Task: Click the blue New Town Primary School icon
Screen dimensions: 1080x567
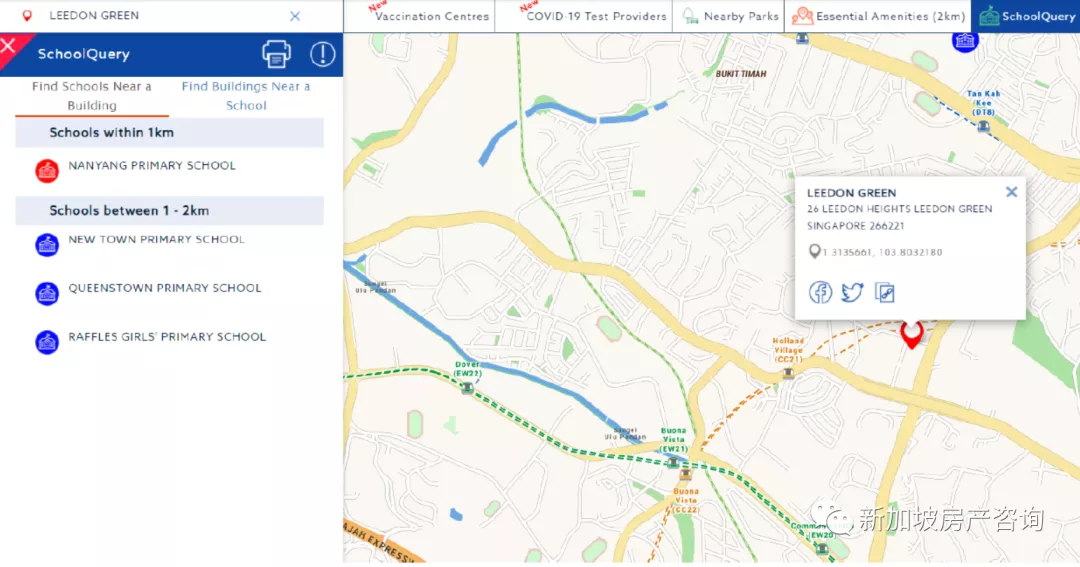Action: point(47,244)
